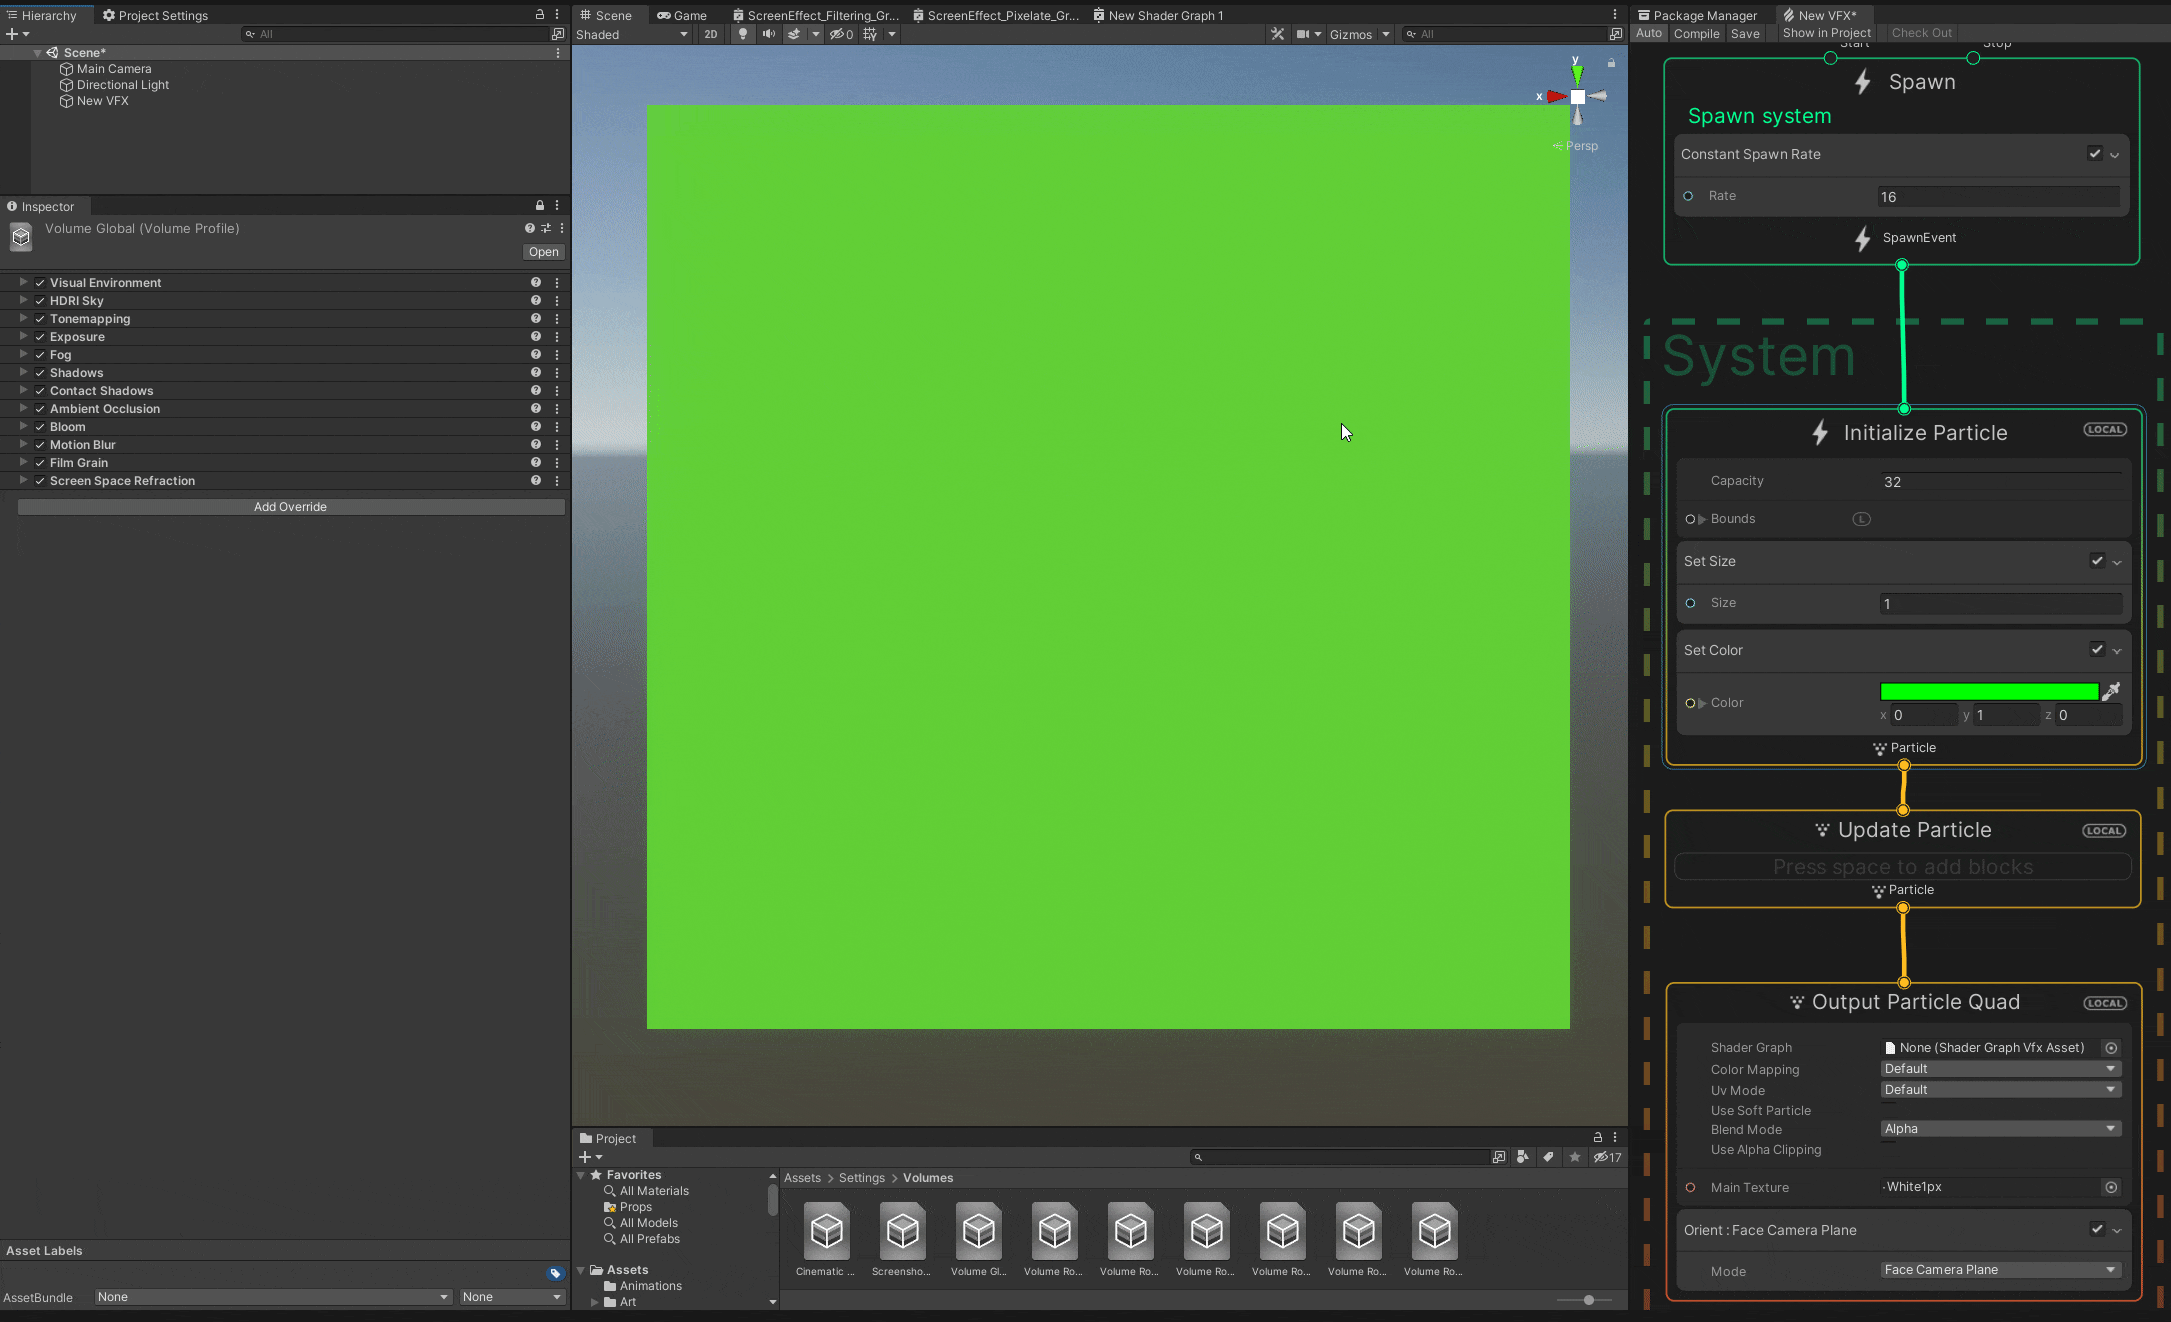Toggle hidden packages visibility in Project

click(x=1607, y=1157)
